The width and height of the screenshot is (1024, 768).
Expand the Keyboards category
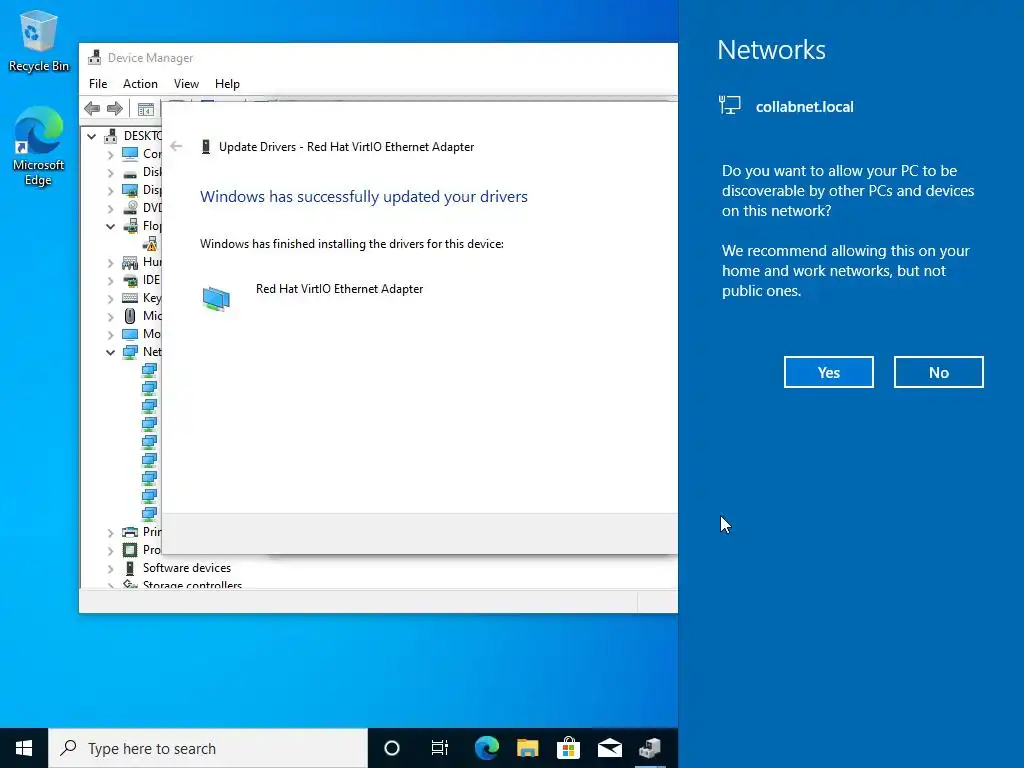tap(110, 298)
